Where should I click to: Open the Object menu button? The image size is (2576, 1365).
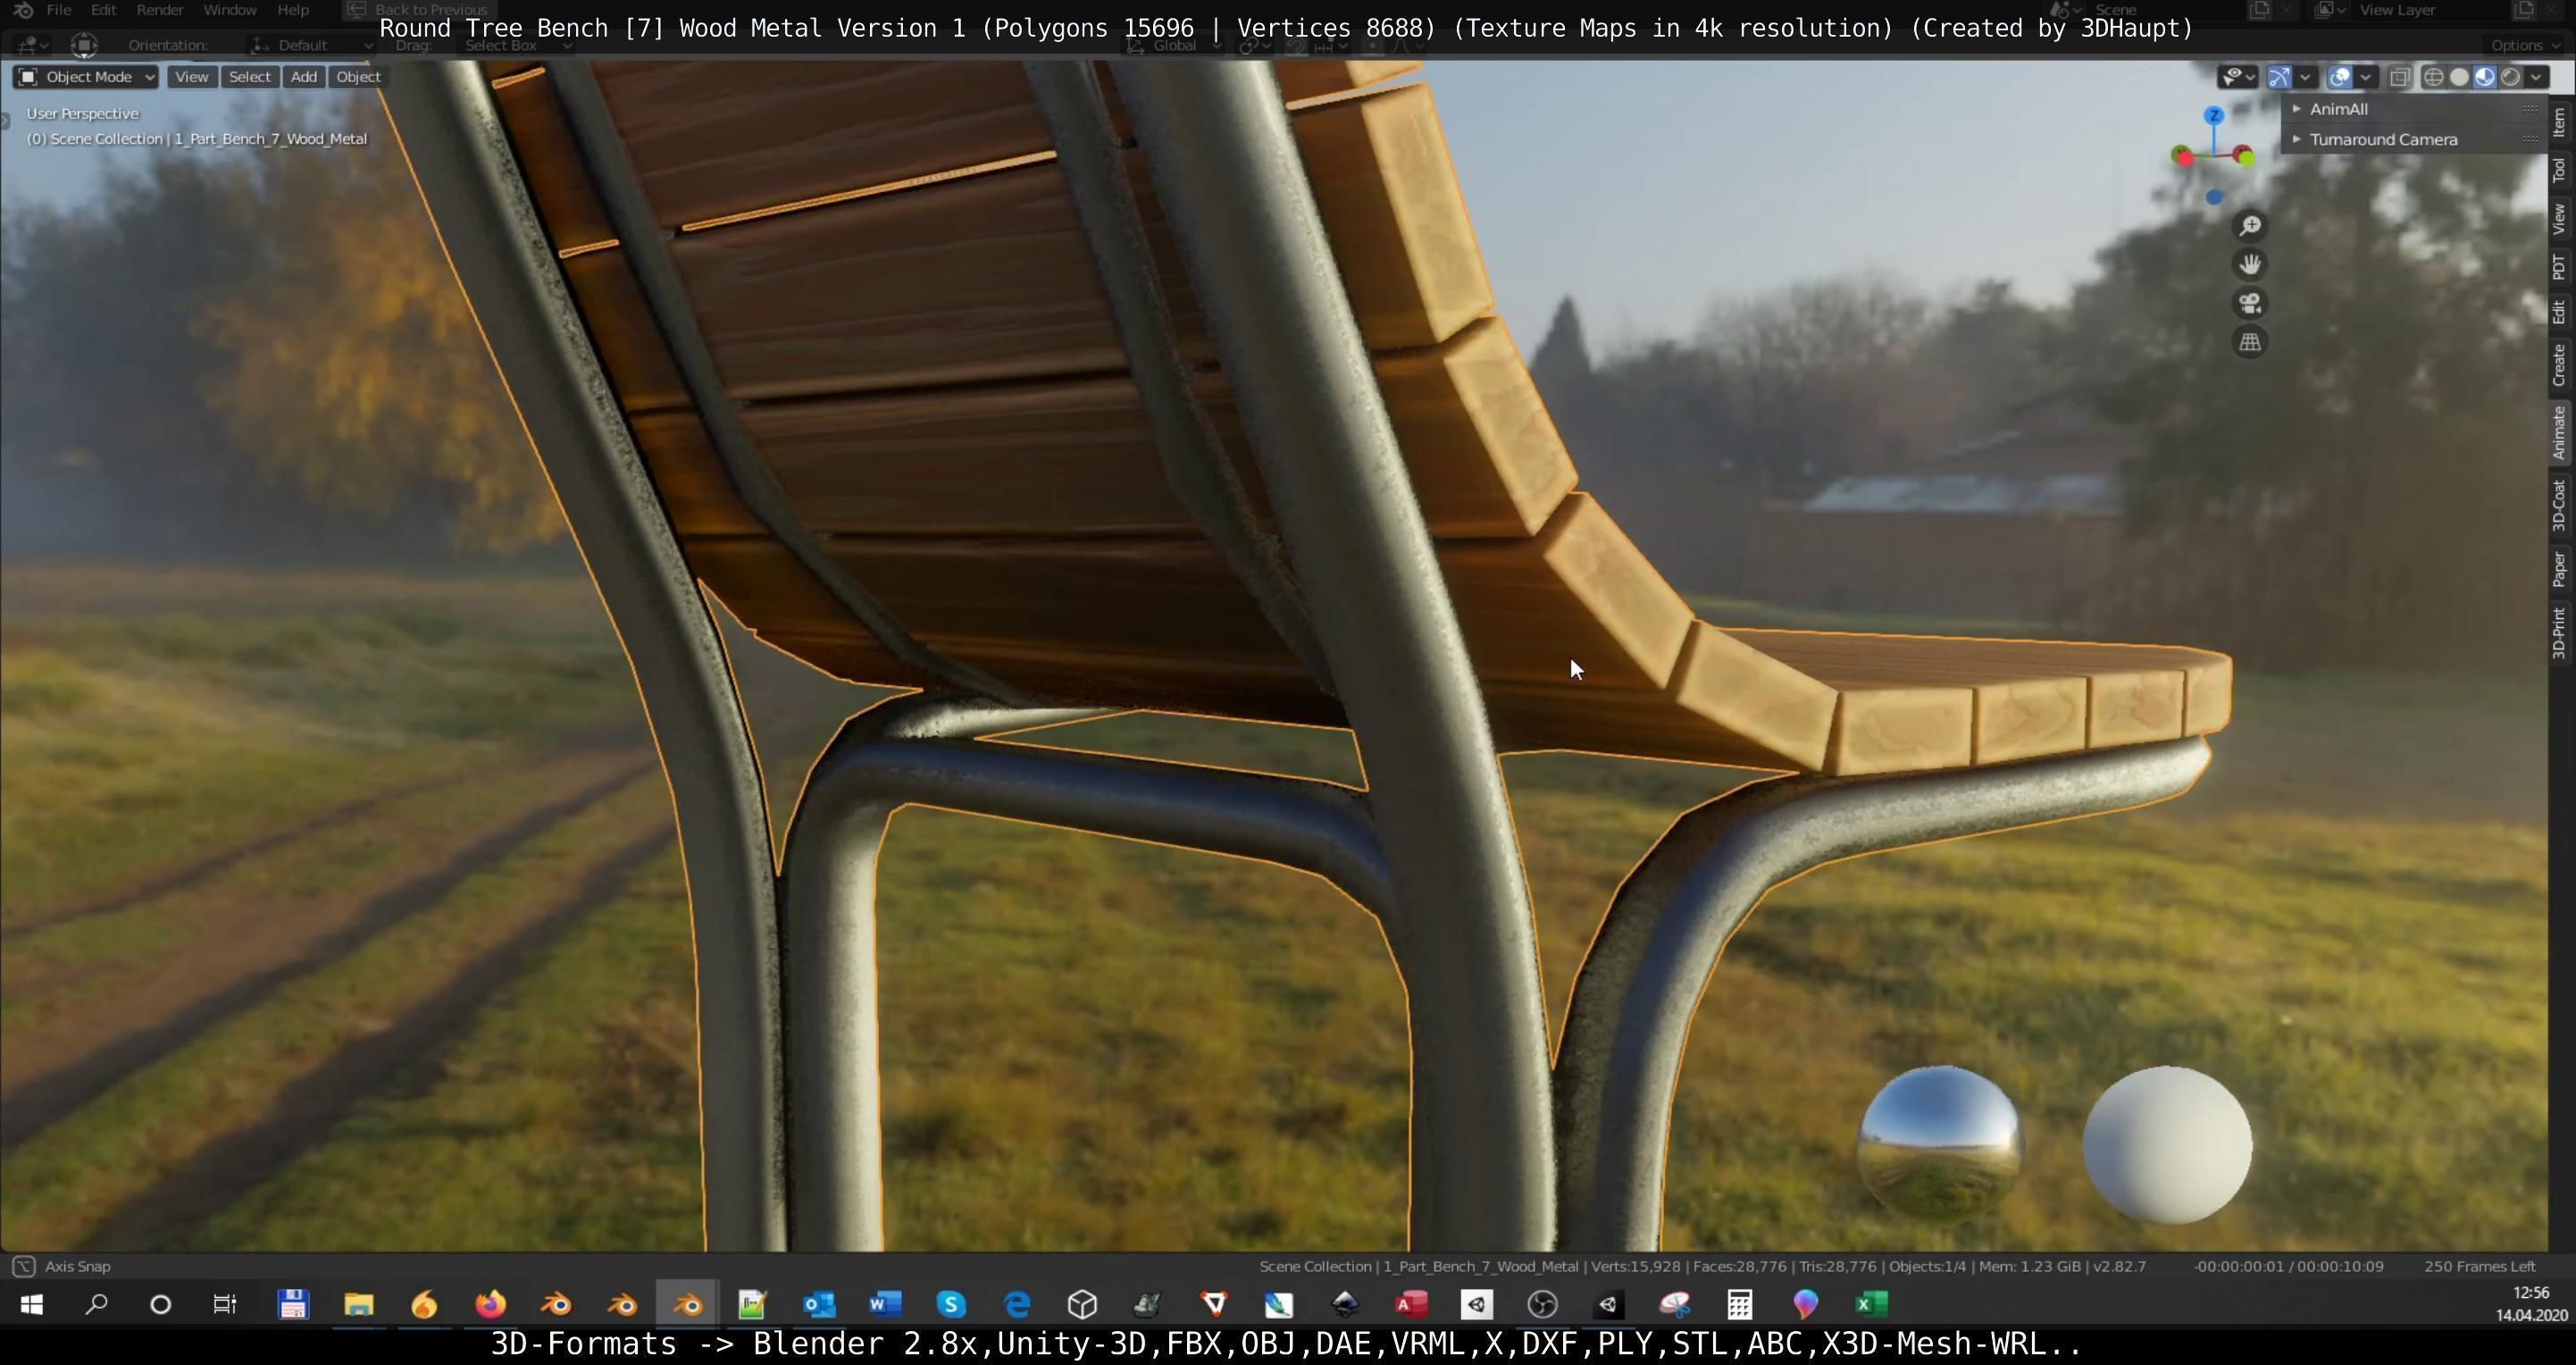pos(358,77)
